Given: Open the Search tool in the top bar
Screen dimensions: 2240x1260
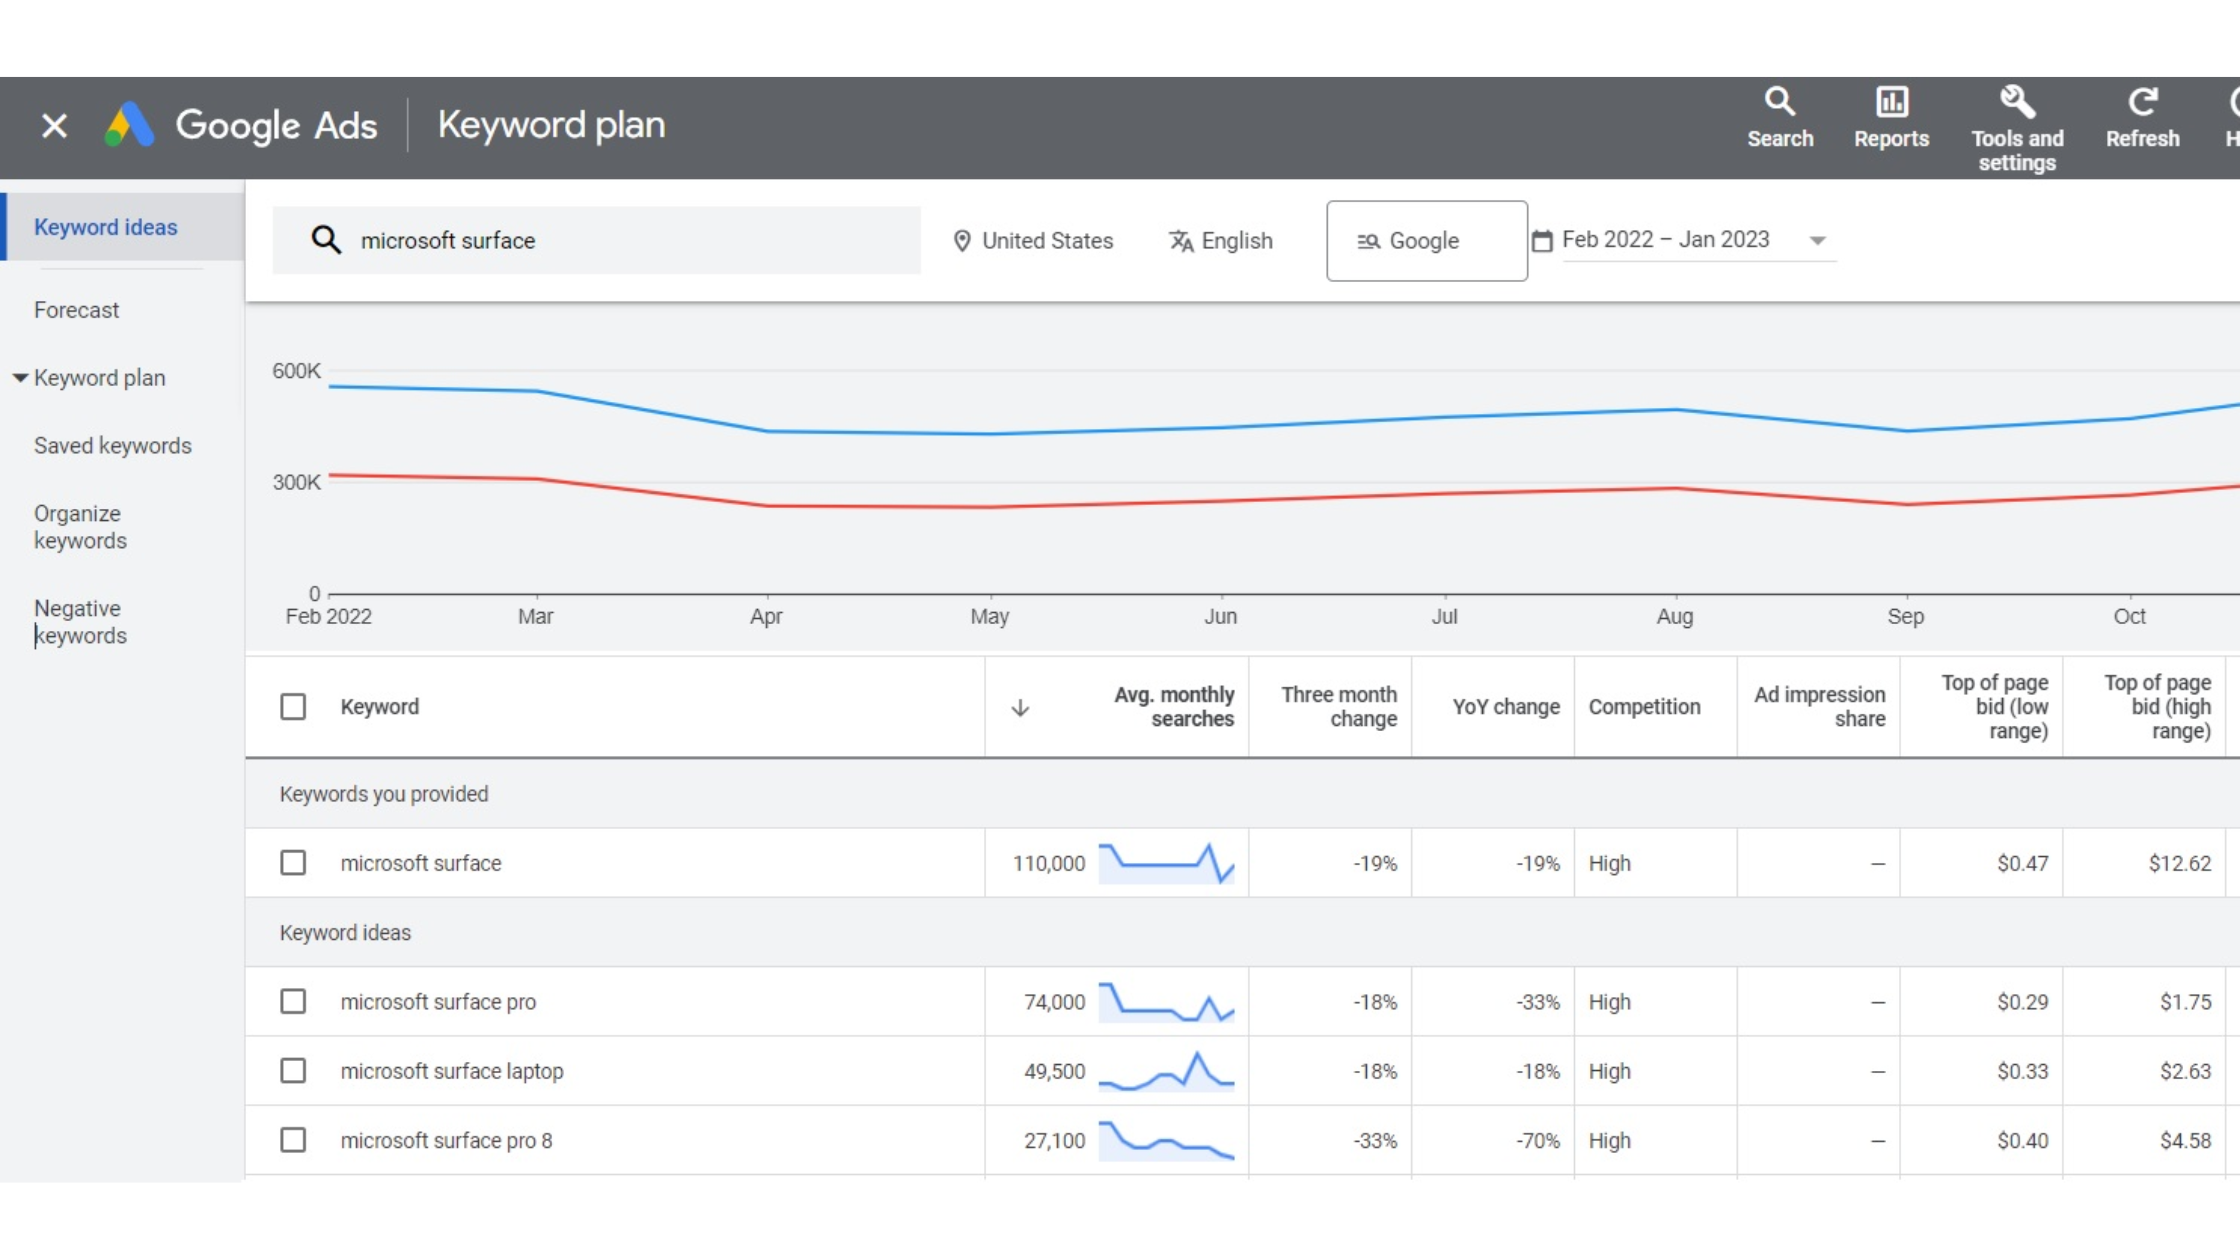Looking at the screenshot, I should pos(1780,119).
